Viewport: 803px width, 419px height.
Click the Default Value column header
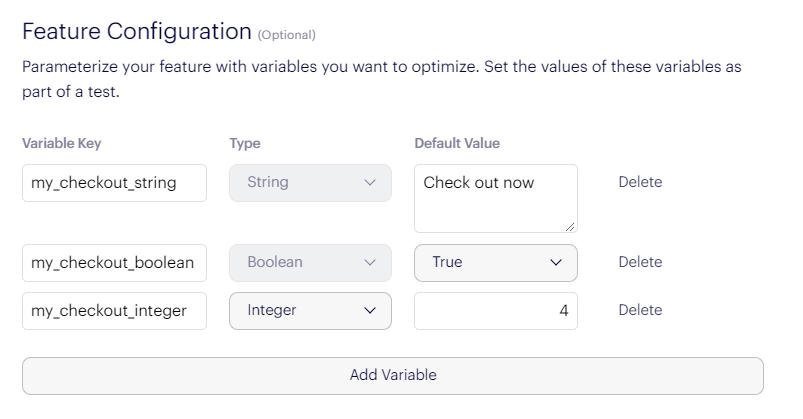click(x=457, y=143)
